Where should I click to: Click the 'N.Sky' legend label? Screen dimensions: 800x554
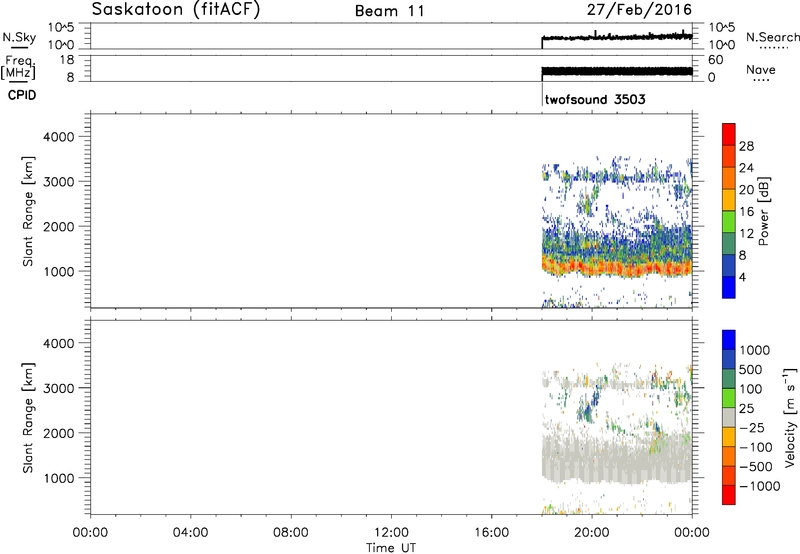tap(19, 37)
